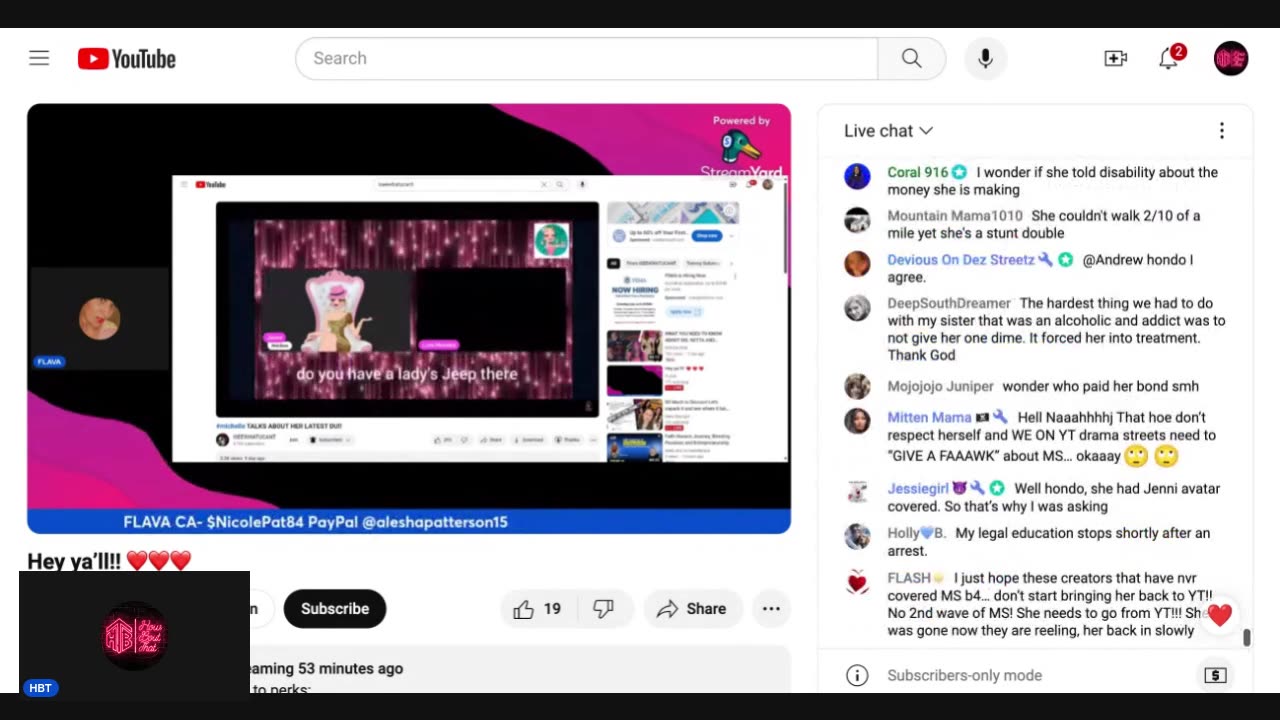This screenshot has height=720, width=1280.
Task: Click the DeepSouthDreamer username
Action: pos(949,303)
